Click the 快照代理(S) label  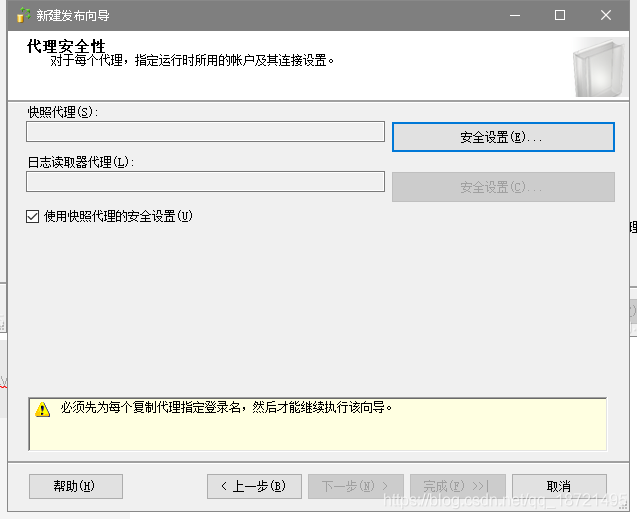(63, 112)
